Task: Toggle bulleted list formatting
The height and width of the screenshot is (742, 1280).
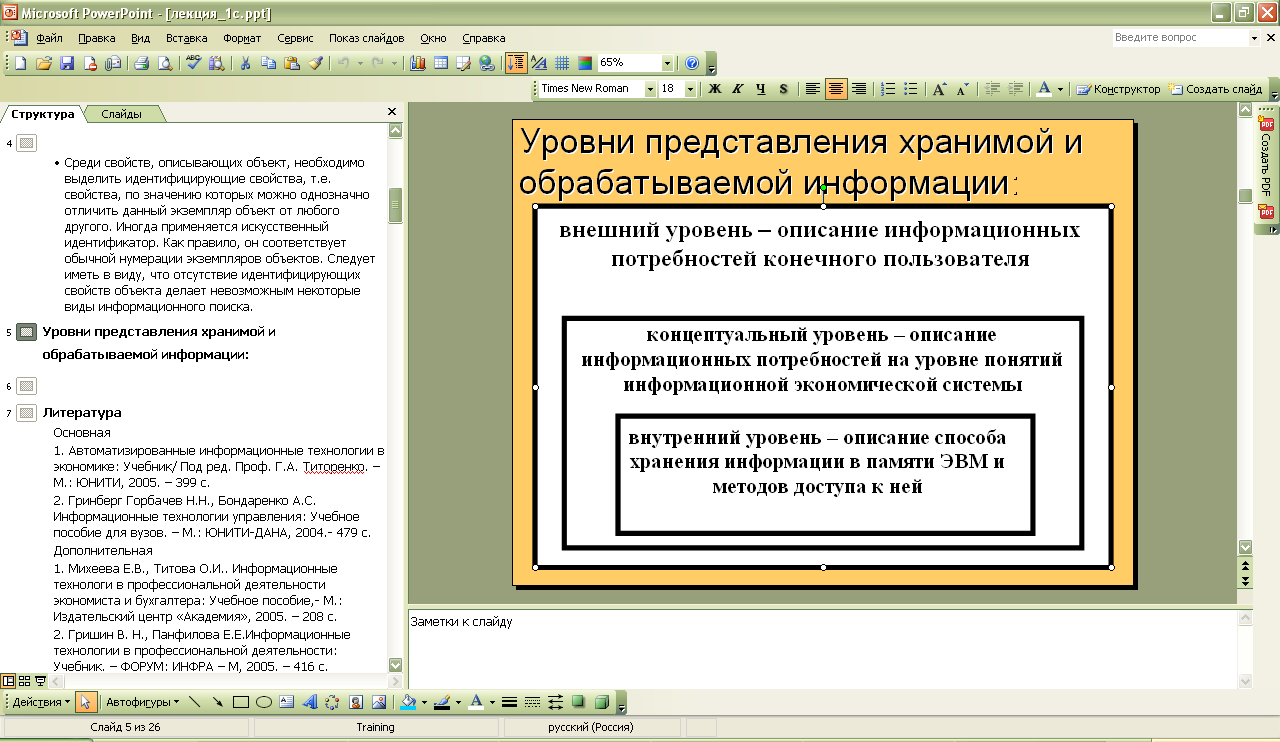Action: tap(911, 89)
